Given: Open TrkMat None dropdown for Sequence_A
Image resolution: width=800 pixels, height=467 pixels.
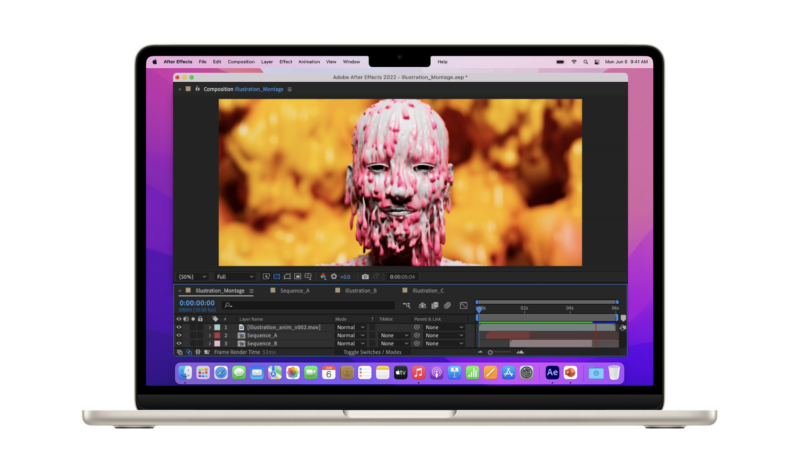Looking at the screenshot, I should 394,335.
